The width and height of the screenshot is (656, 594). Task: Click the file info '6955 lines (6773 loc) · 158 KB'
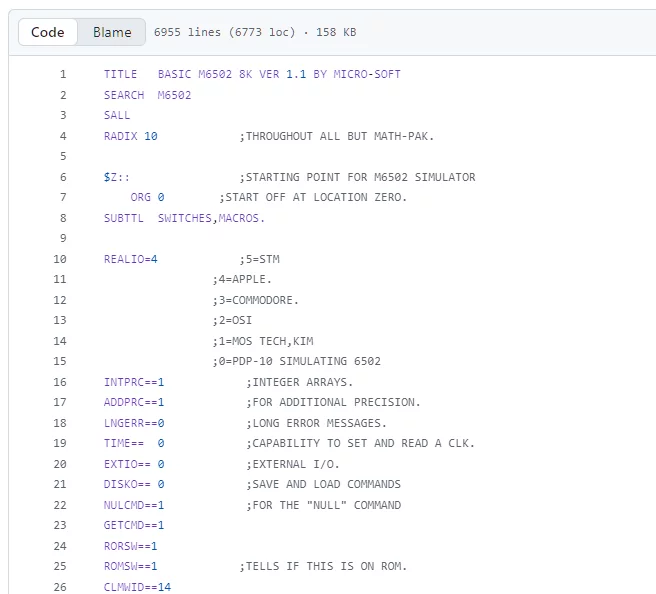coord(255,32)
